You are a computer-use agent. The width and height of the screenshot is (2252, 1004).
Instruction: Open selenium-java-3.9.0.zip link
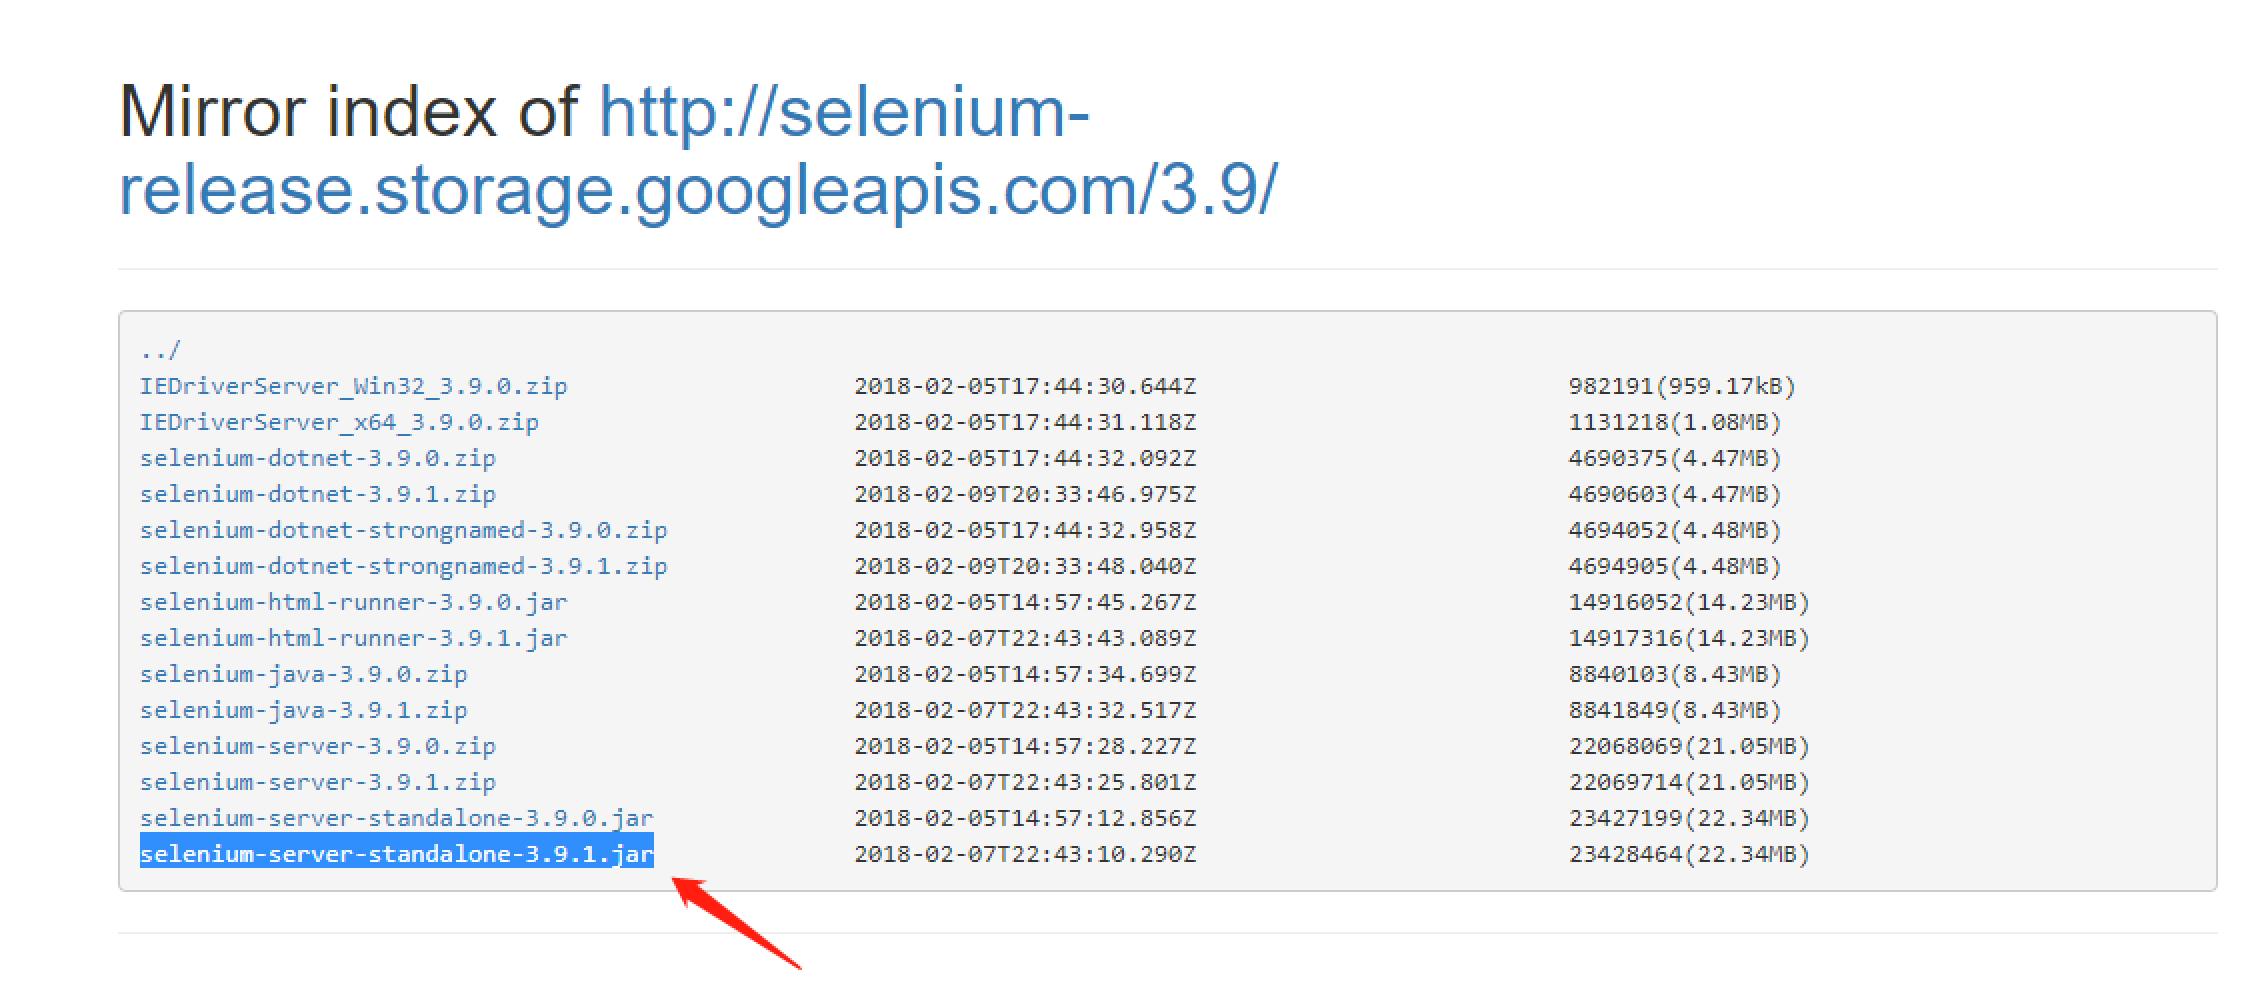[x=303, y=674]
